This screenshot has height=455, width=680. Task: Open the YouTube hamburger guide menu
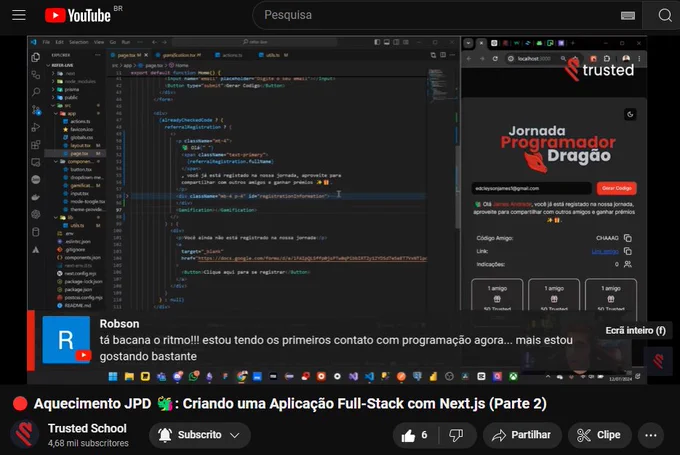coord(19,15)
